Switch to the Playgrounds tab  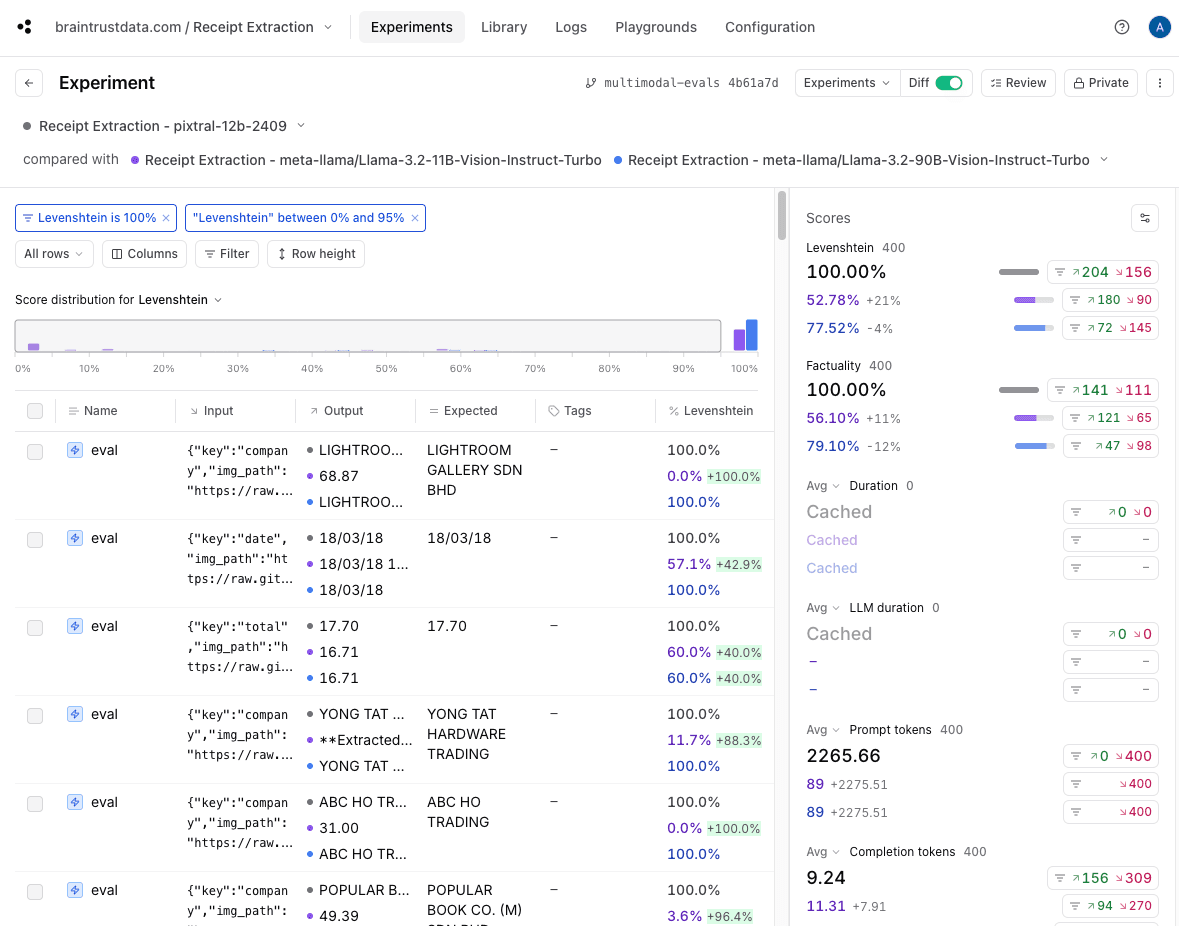(655, 27)
